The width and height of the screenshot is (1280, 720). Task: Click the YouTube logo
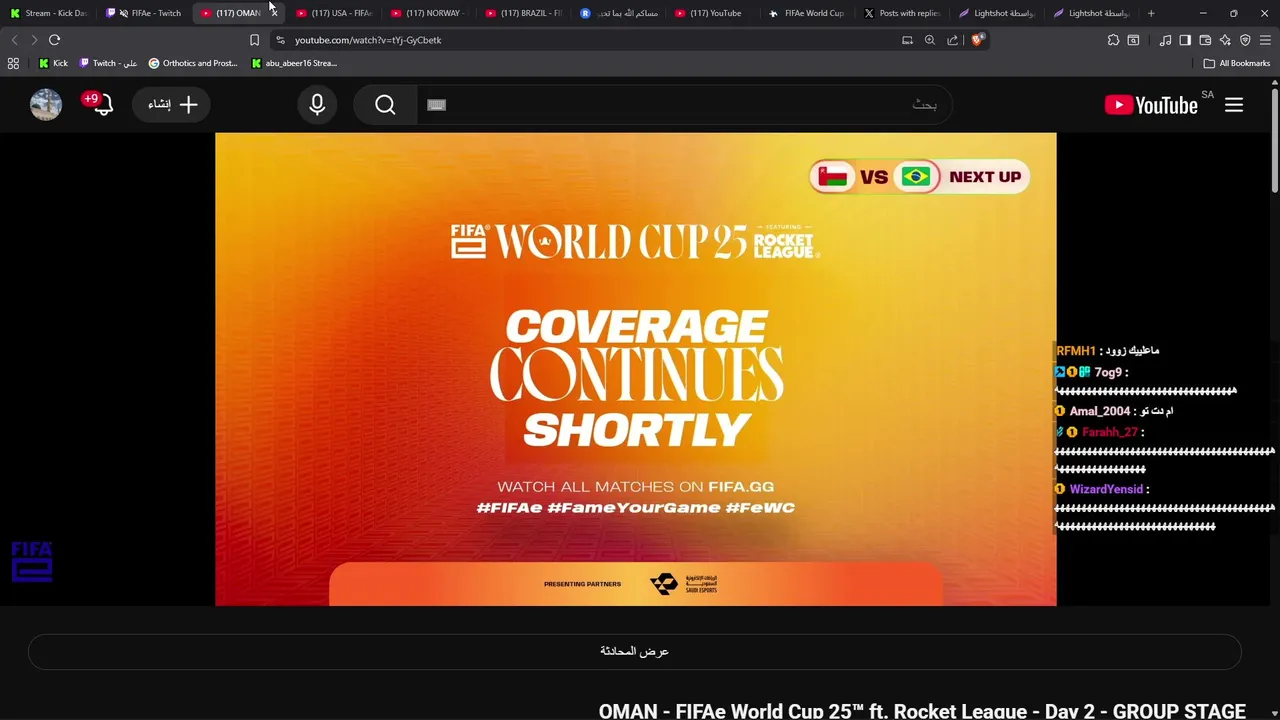tap(1151, 105)
